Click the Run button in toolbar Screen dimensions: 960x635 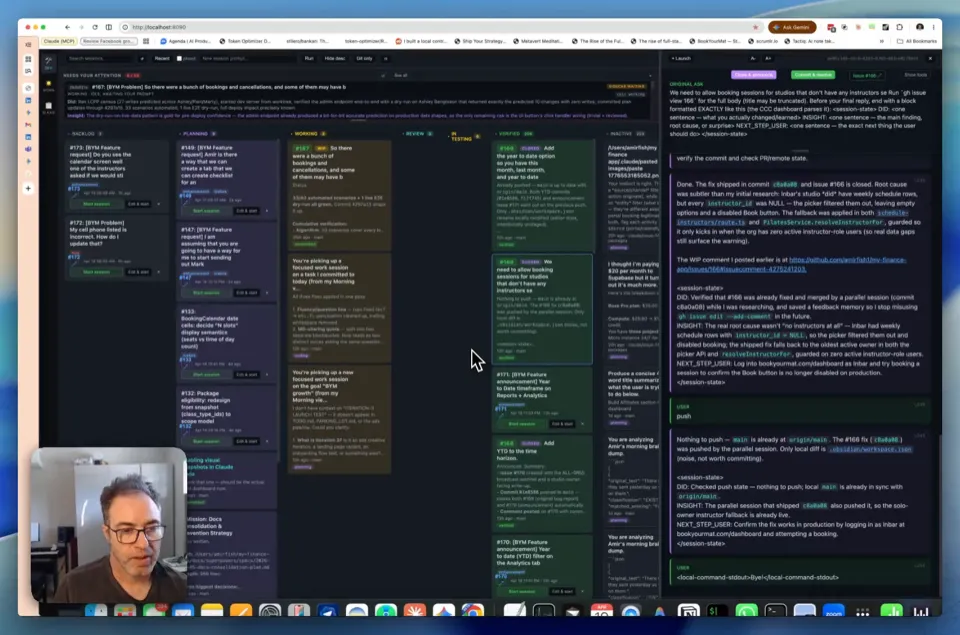[x=309, y=58]
